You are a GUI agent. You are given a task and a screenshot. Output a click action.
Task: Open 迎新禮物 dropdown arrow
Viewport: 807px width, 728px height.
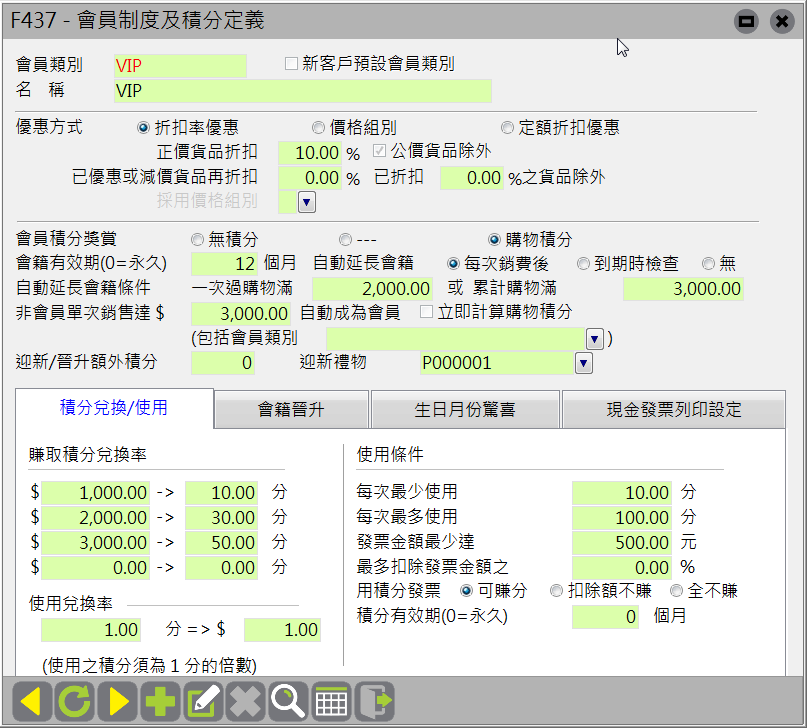click(x=584, y=364)
